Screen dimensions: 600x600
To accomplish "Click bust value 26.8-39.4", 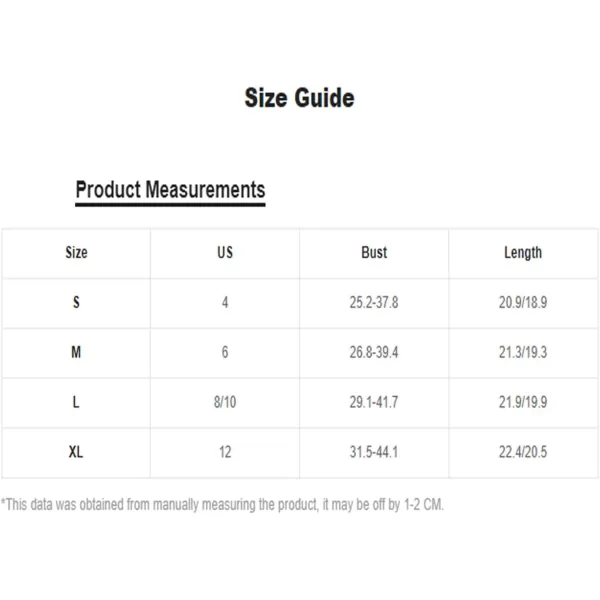I will pyautogui.click(x=374, y=352).
